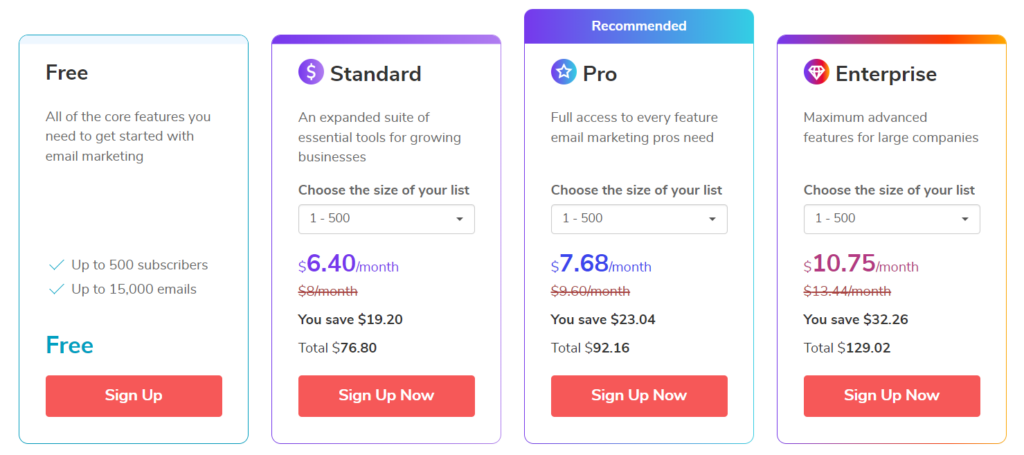Click the Recommended banner above Pro
Screen dimensions: 1024x455
(639, 26)
